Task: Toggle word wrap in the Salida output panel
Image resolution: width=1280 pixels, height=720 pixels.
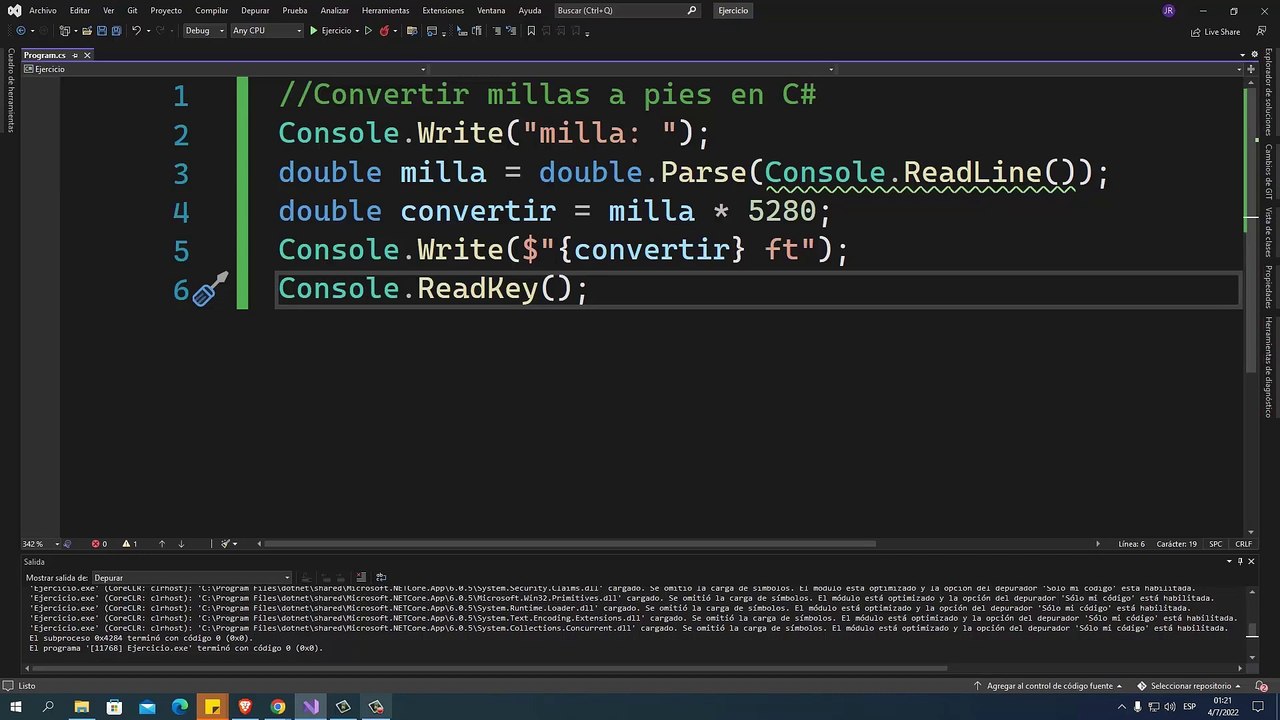Action: [381, 577]
